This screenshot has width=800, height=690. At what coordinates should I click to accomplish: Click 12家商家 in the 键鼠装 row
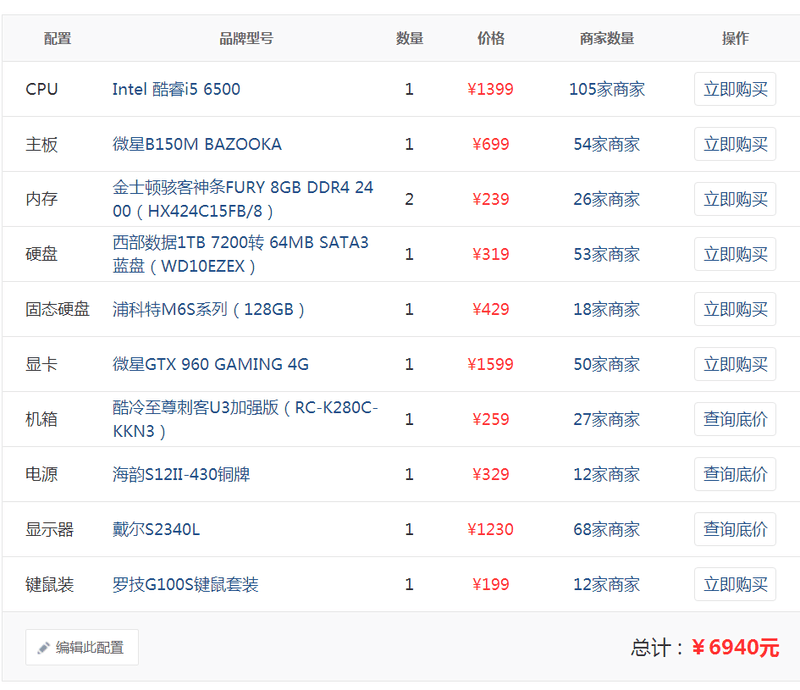pyautogui.click(x=607, y=584)
